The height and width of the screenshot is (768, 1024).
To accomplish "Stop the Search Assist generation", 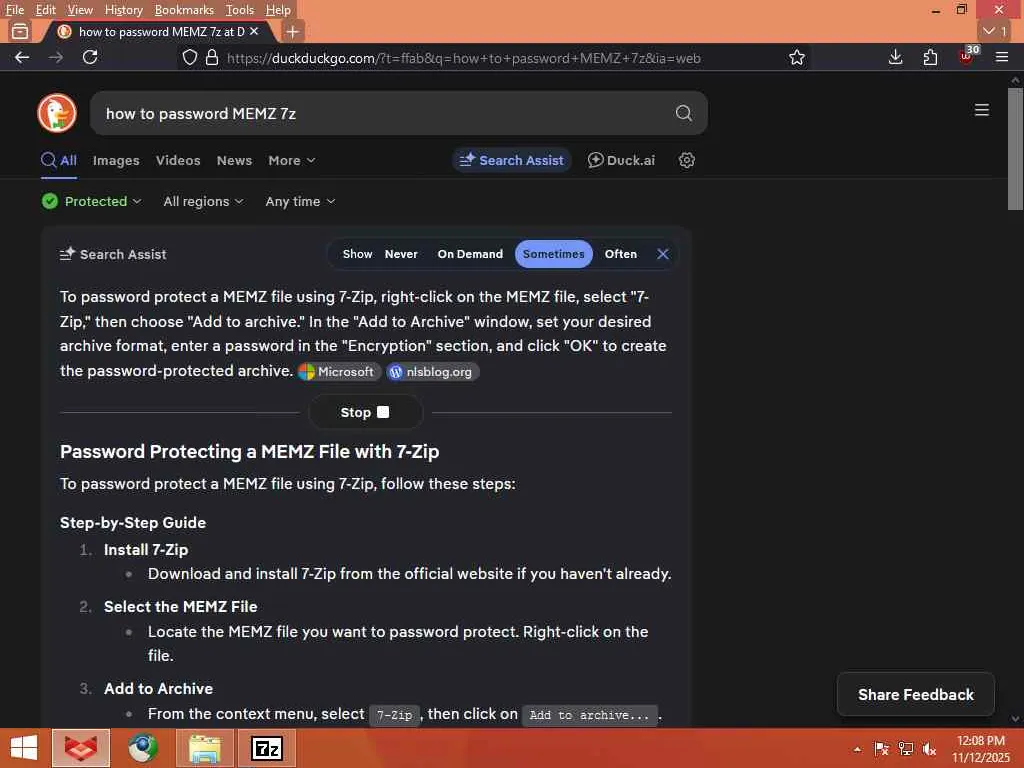I will [365, 412].
